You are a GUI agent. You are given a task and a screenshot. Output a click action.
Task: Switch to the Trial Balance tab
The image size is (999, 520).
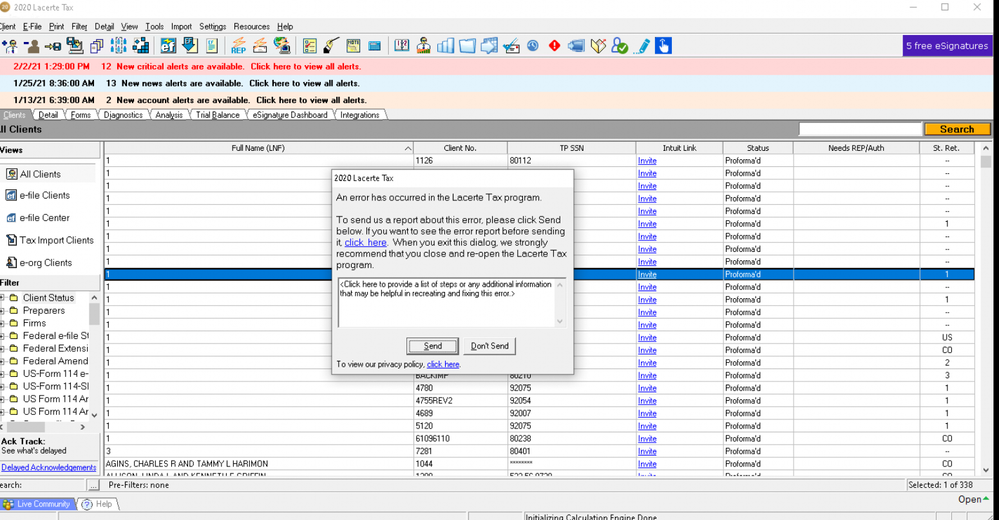click(218, 115)
